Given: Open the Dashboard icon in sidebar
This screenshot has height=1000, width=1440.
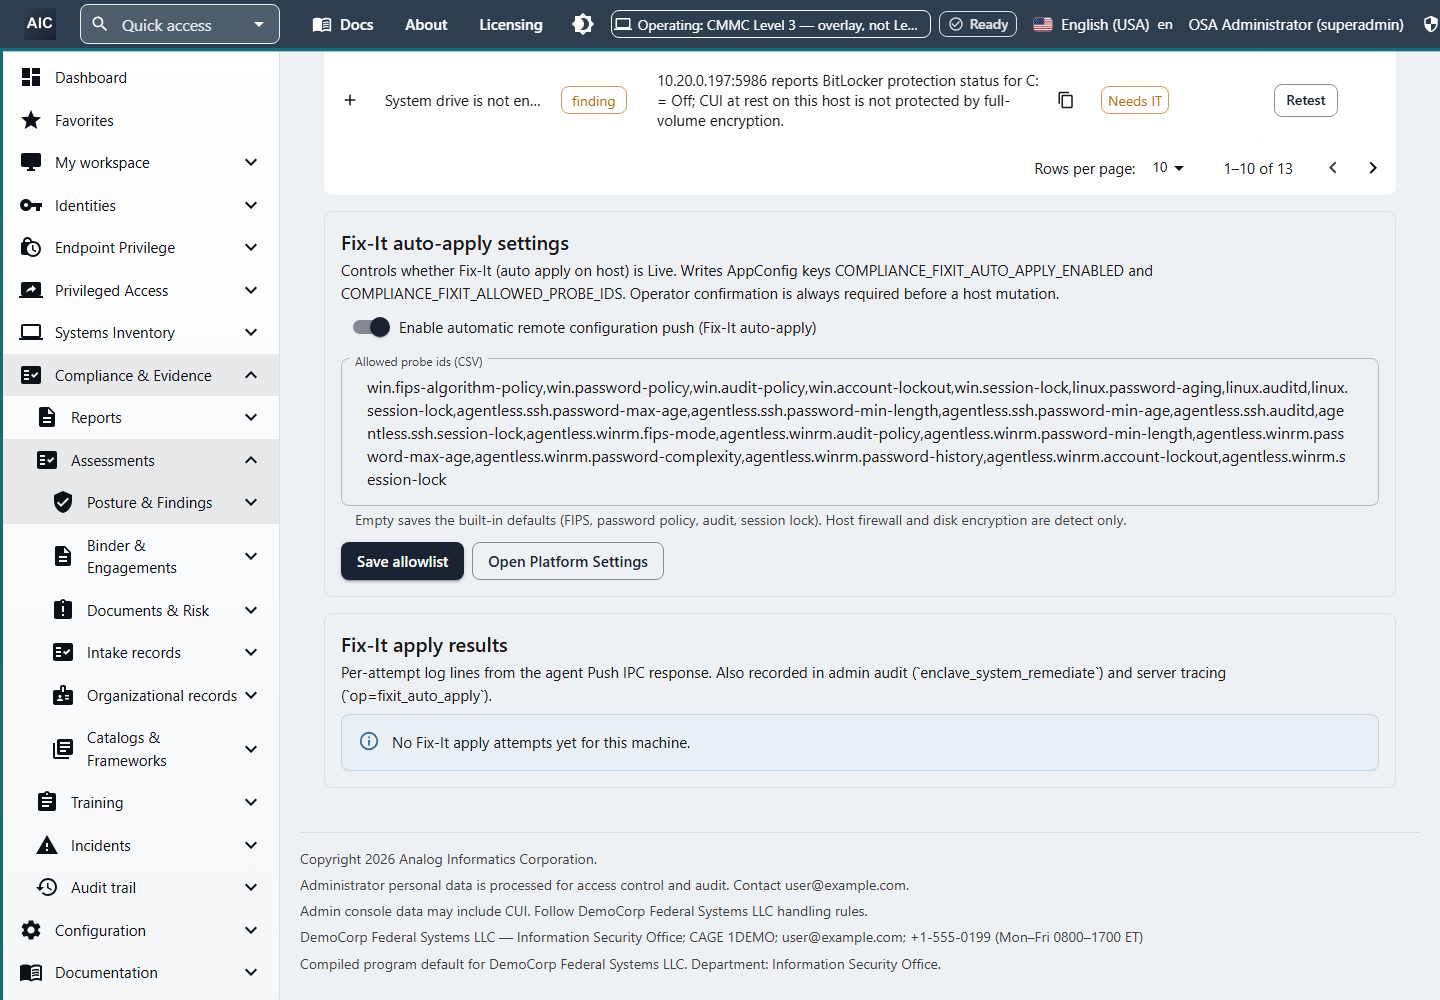Looking at the screenshot, I should click(x=31, y=77).
